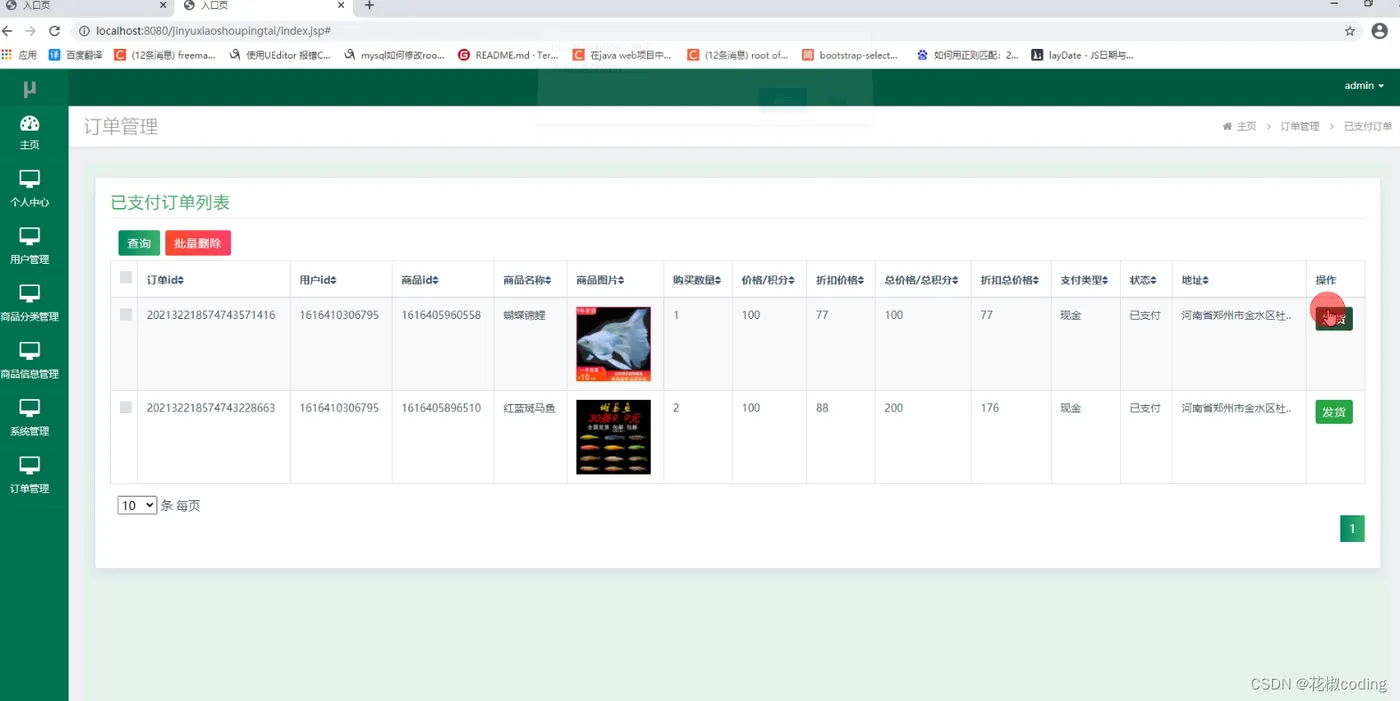Open 商品信息管理 in the sidebar
Screen dimensions: 1400x701
pyautogui.click(x=30, y=359)
